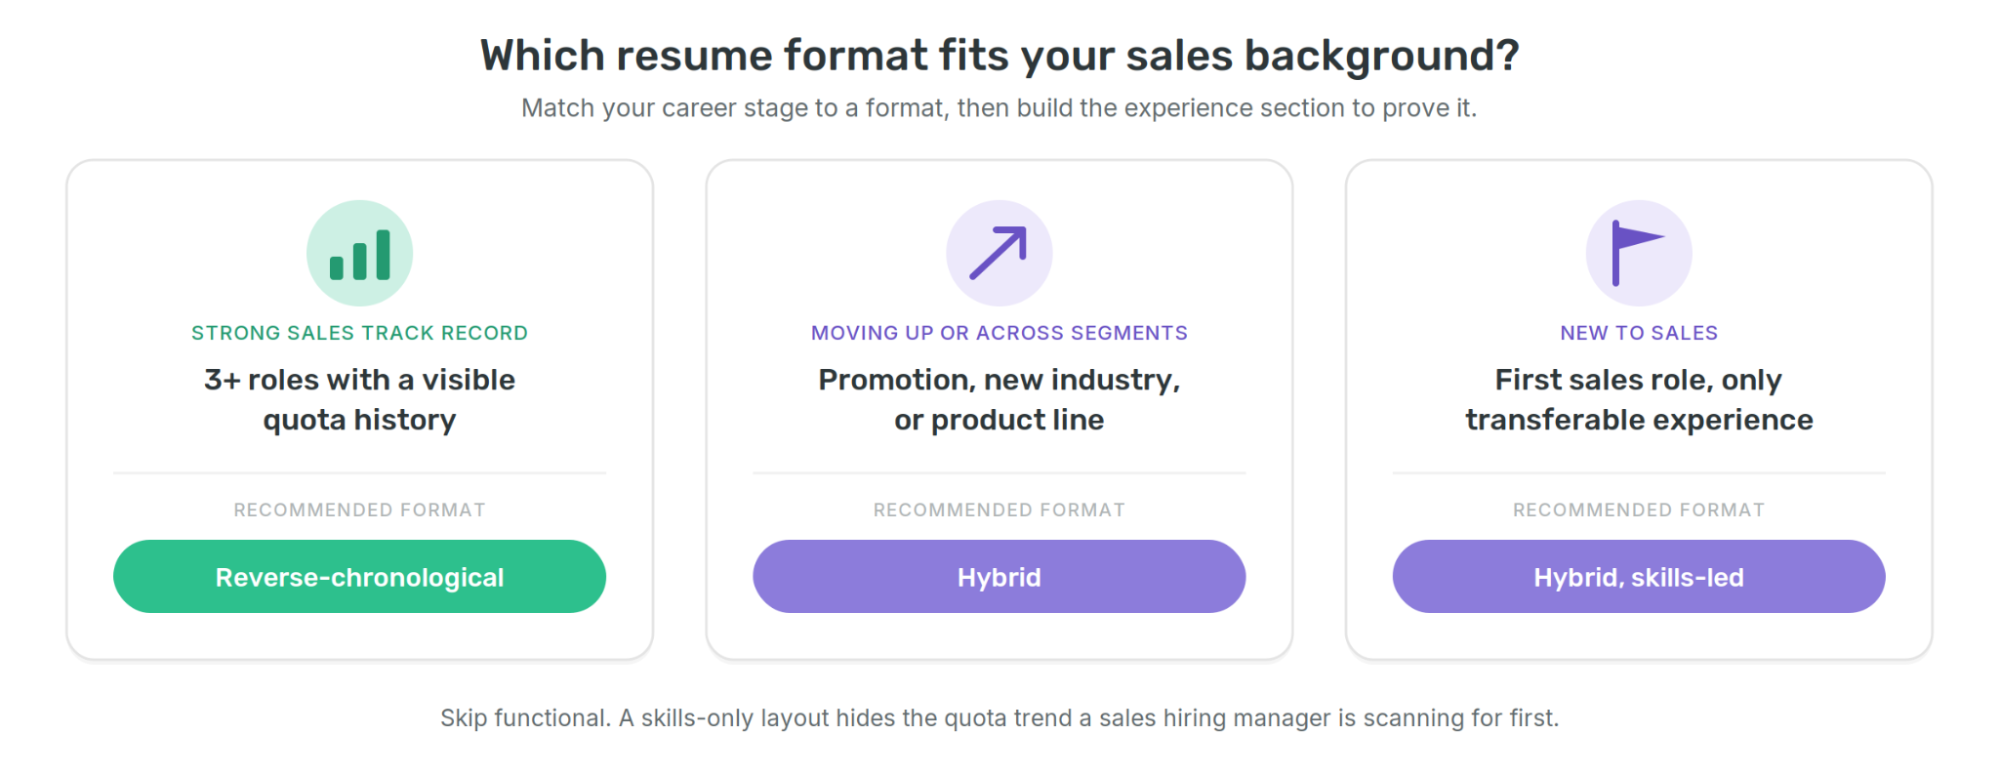
Task: Click the divider line in the New to Sales card
Action: click(1638, 473)
